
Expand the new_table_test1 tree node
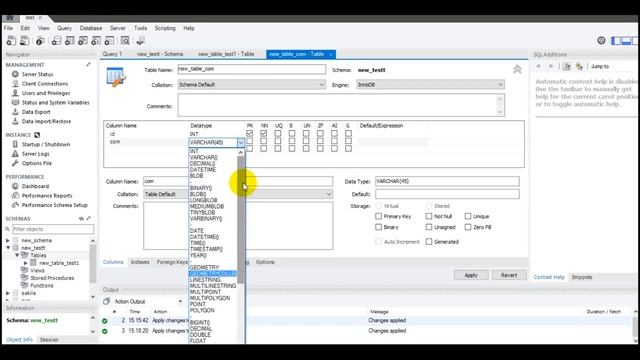(x=25, y=263)
